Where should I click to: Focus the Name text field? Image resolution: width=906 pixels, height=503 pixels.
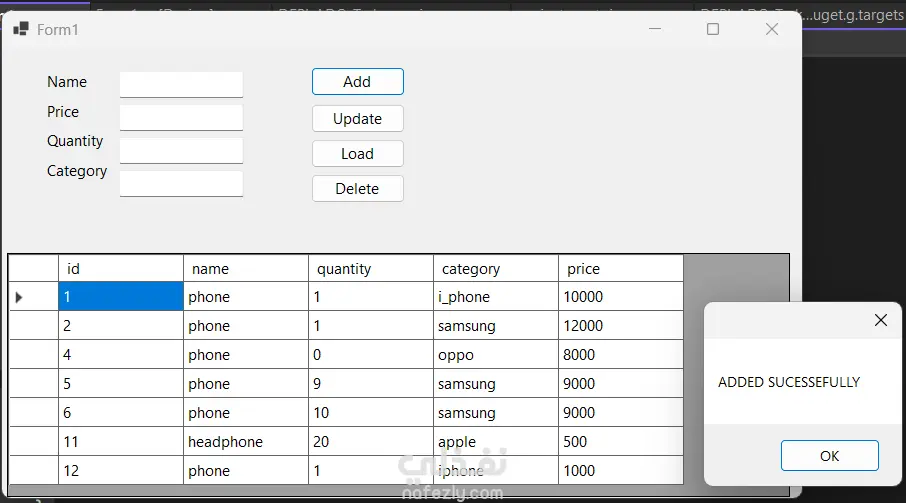(x=181, y=84)
